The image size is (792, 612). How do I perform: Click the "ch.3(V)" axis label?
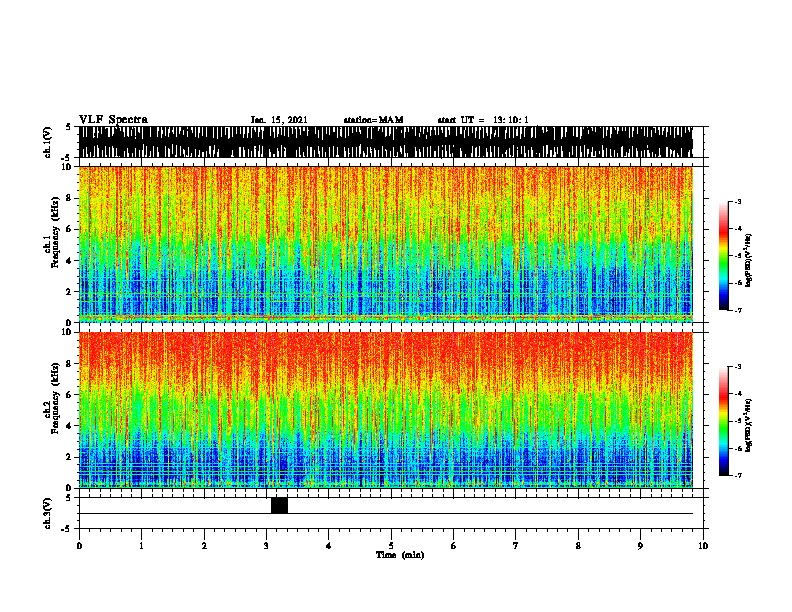tap(48, 513)
